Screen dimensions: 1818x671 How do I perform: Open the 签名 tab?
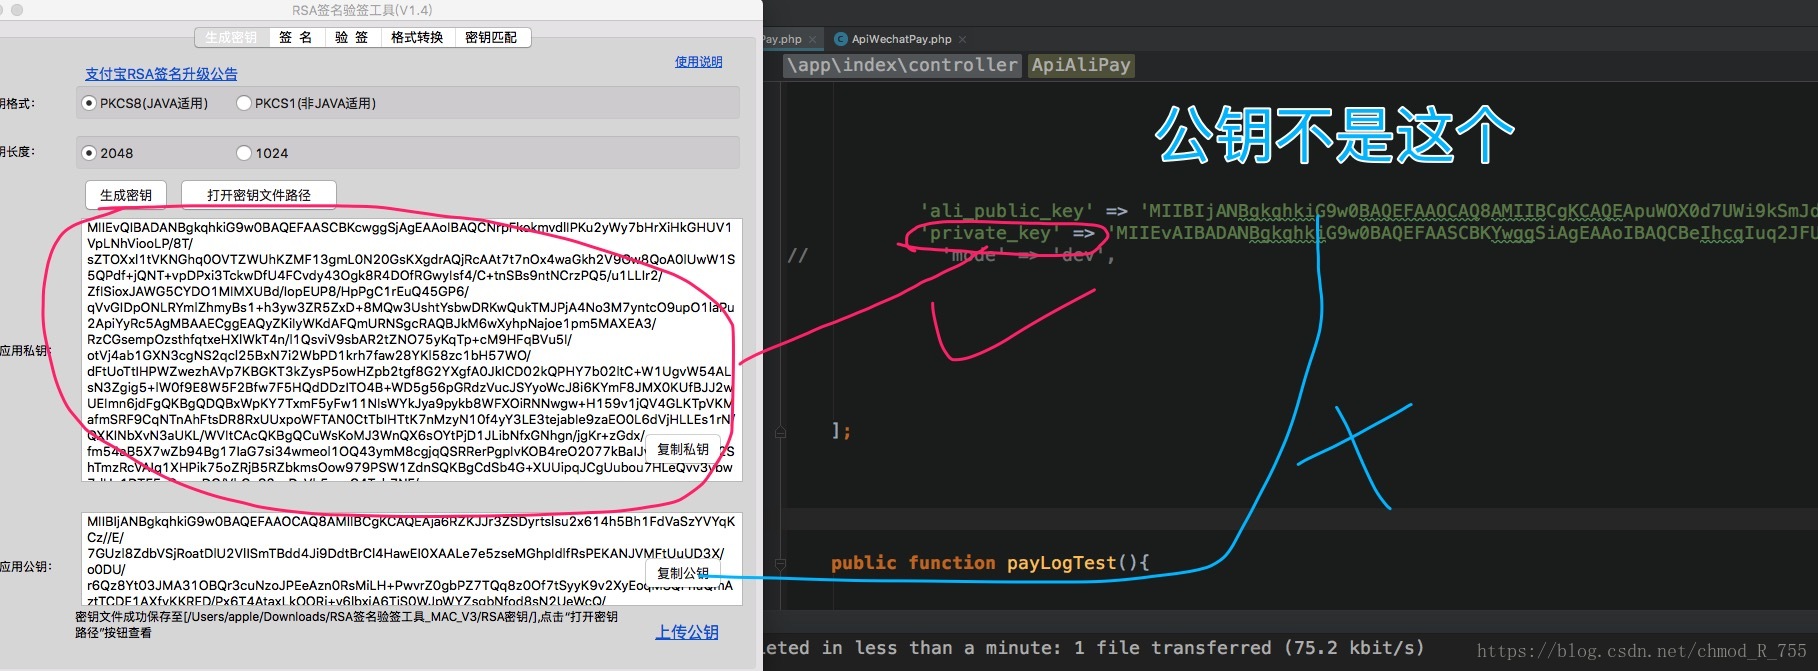click(x=295, y=38)
